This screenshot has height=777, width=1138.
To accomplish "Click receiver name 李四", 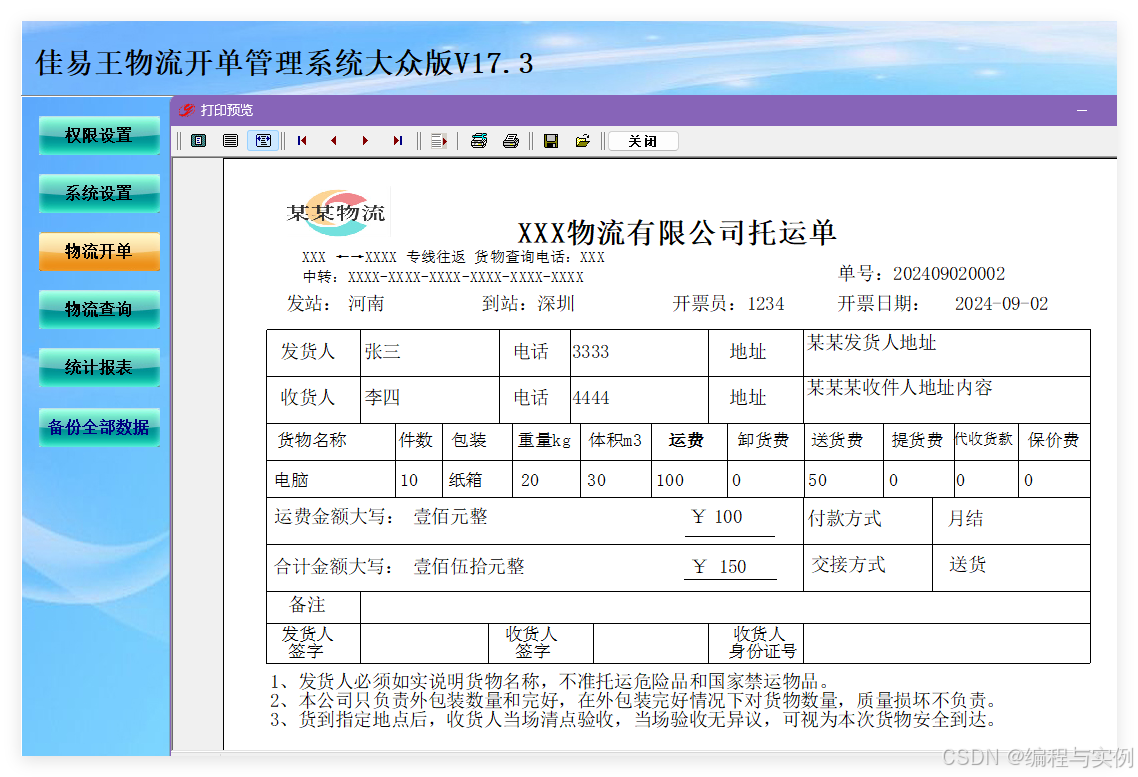I will (x=382, y=398).
